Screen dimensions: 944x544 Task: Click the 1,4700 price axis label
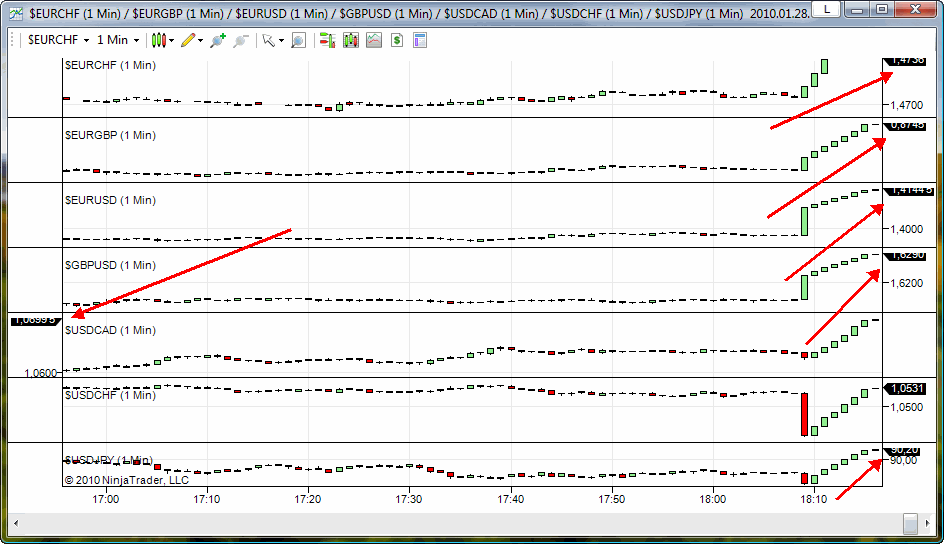tap(907, 105)
